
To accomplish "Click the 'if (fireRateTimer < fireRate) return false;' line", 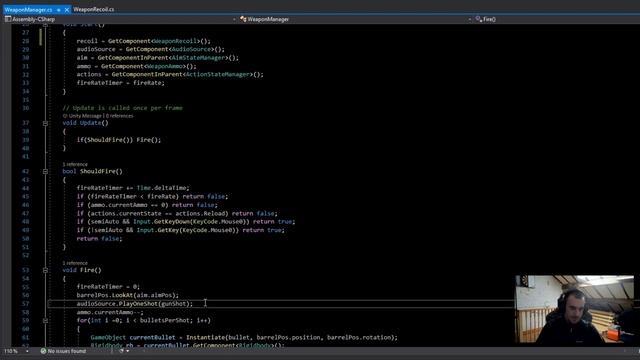I will [x=152, y=196].
